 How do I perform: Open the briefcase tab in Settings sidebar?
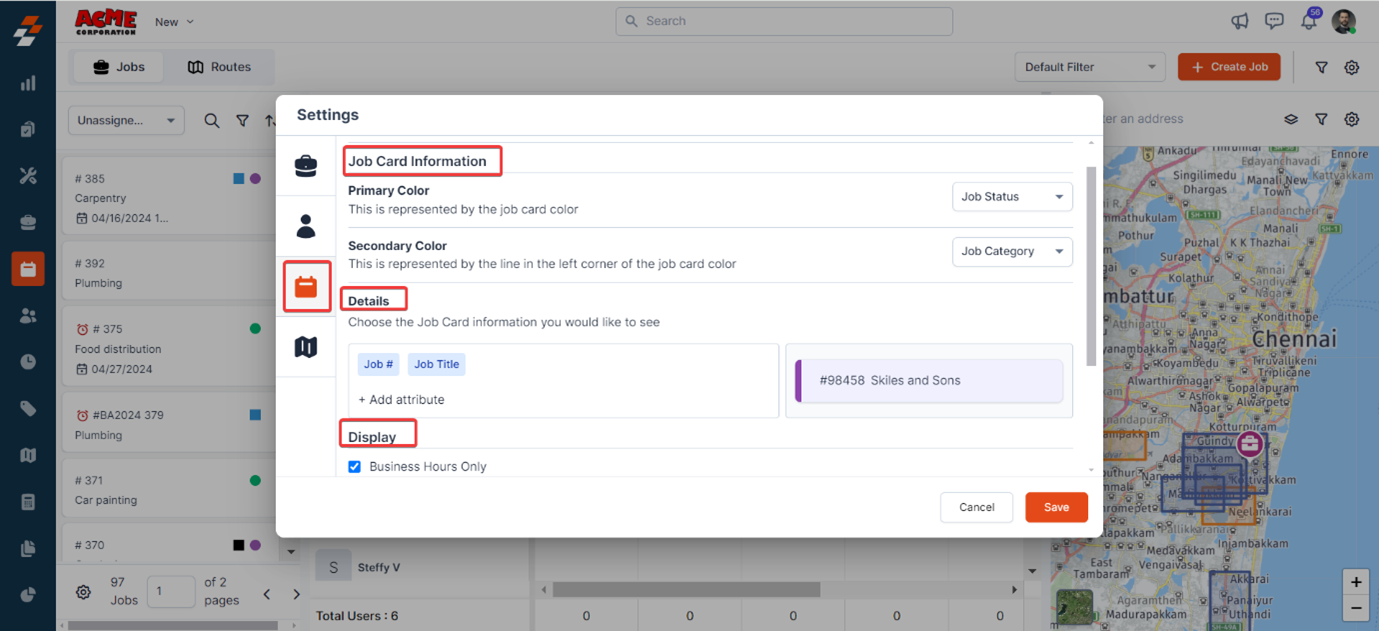pyautogui.click(x=306, y=166)
